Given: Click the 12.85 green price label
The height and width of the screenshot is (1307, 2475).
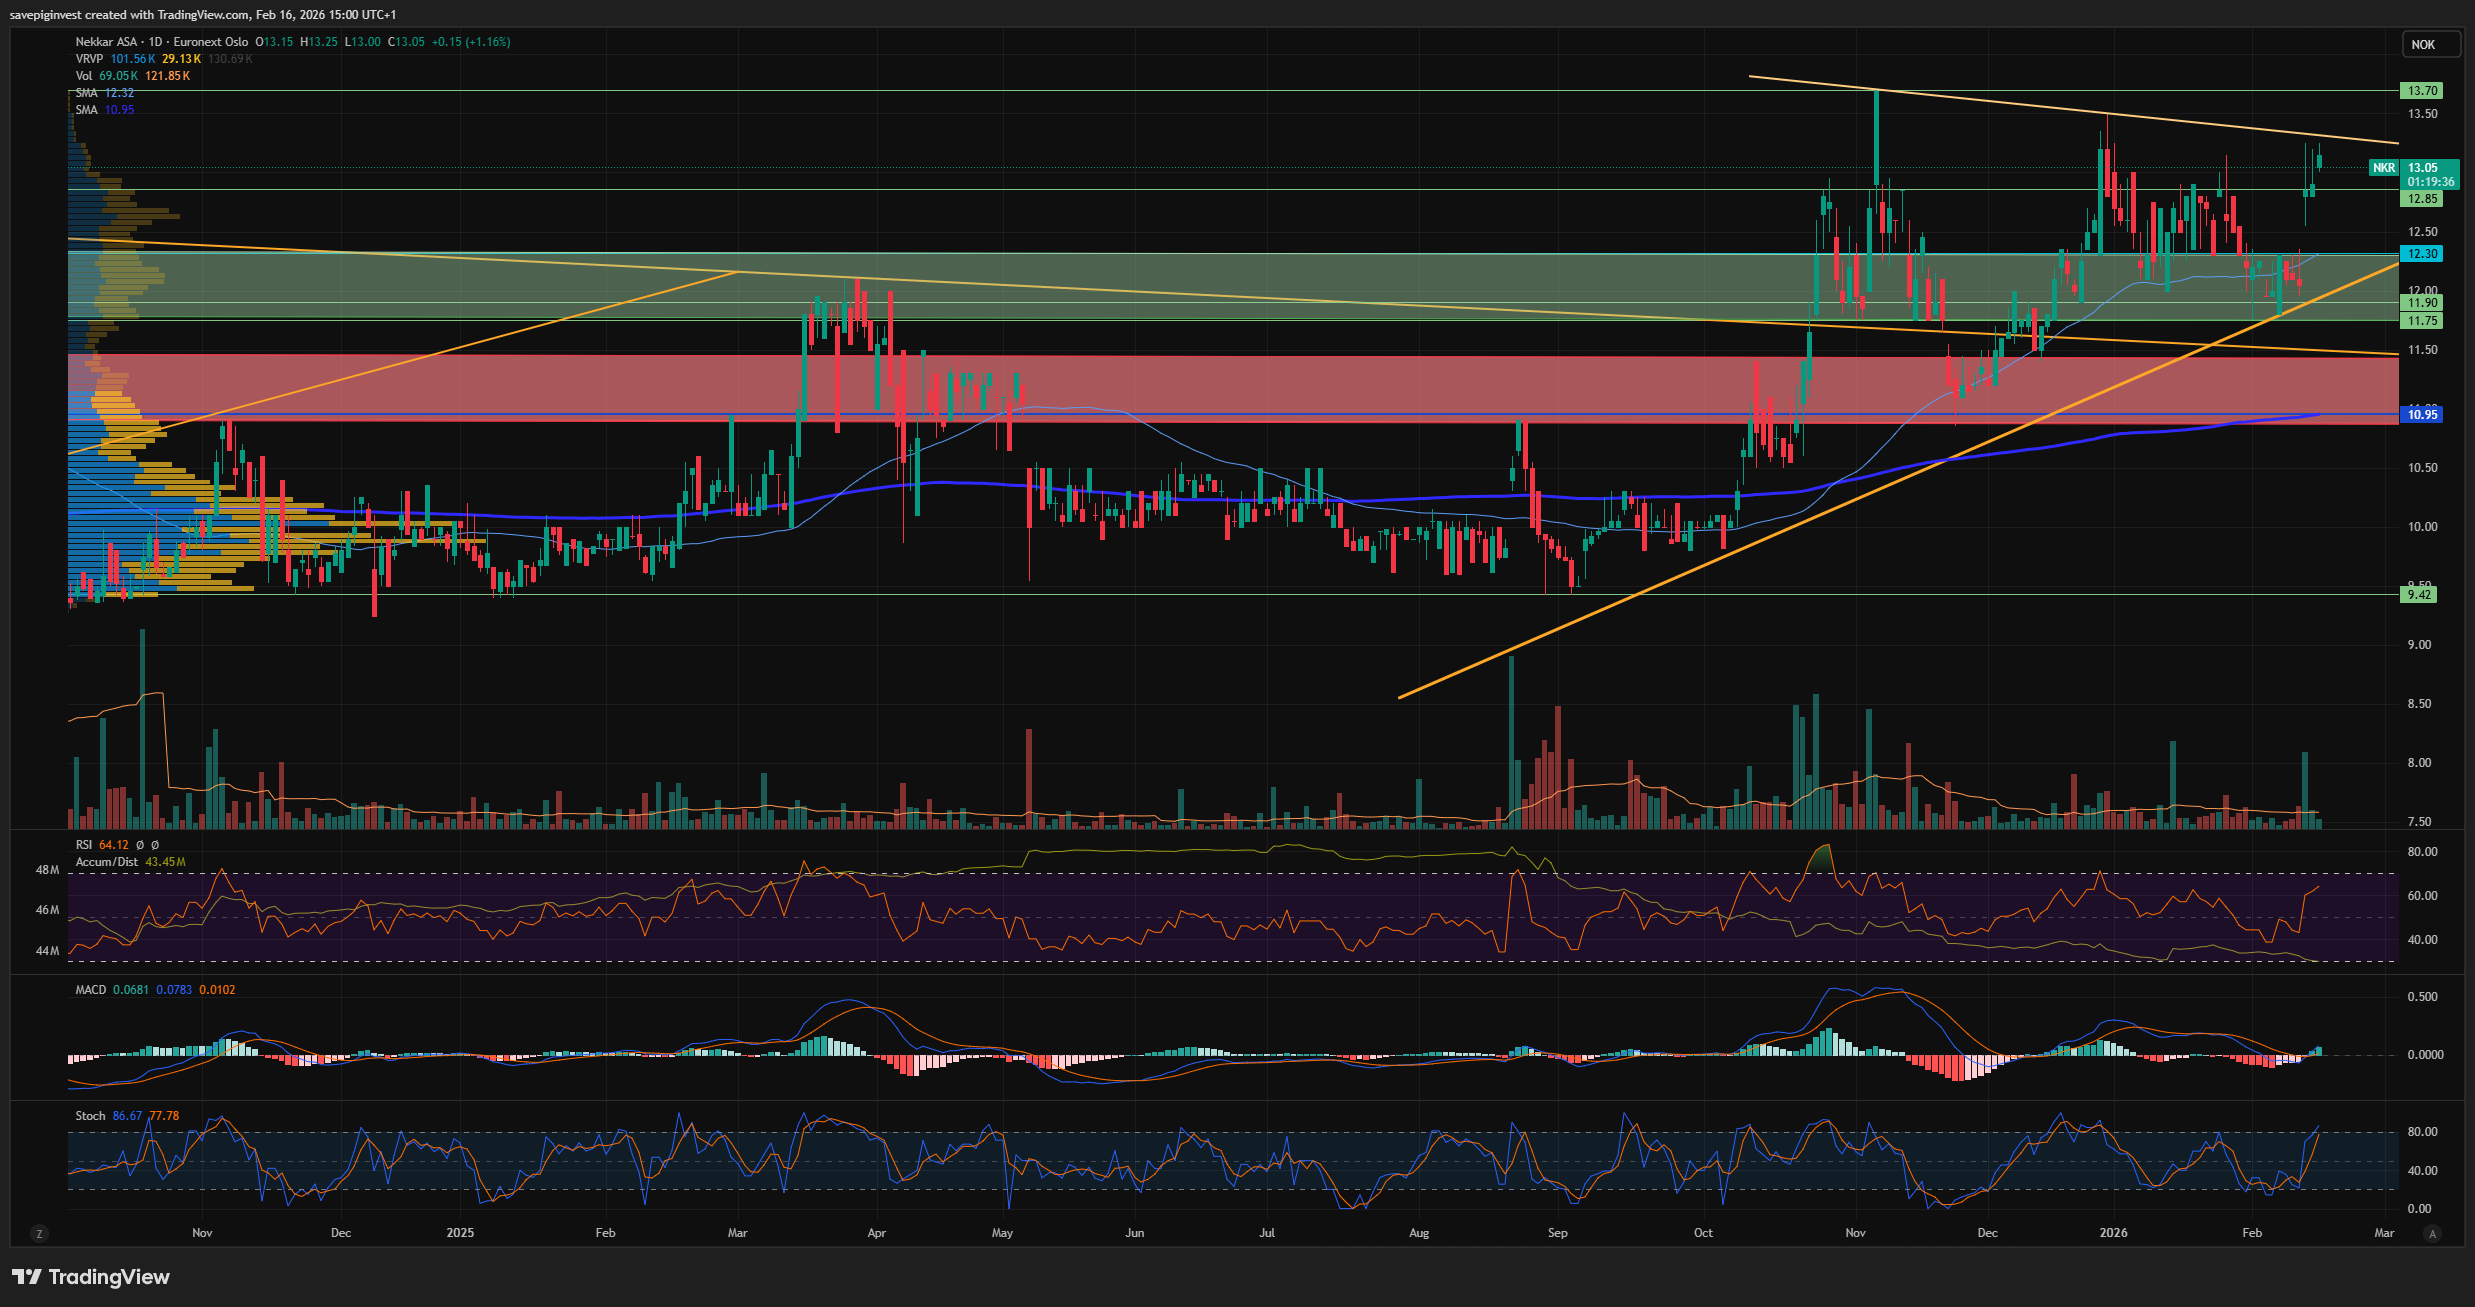Looking at the screenshot, I should click(2421, 199).
